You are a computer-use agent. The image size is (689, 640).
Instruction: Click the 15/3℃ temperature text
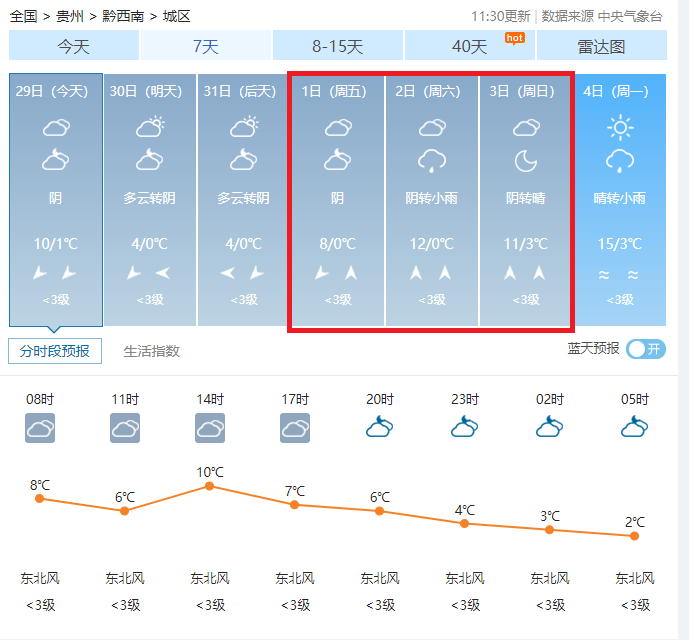[x=620, y=244]
